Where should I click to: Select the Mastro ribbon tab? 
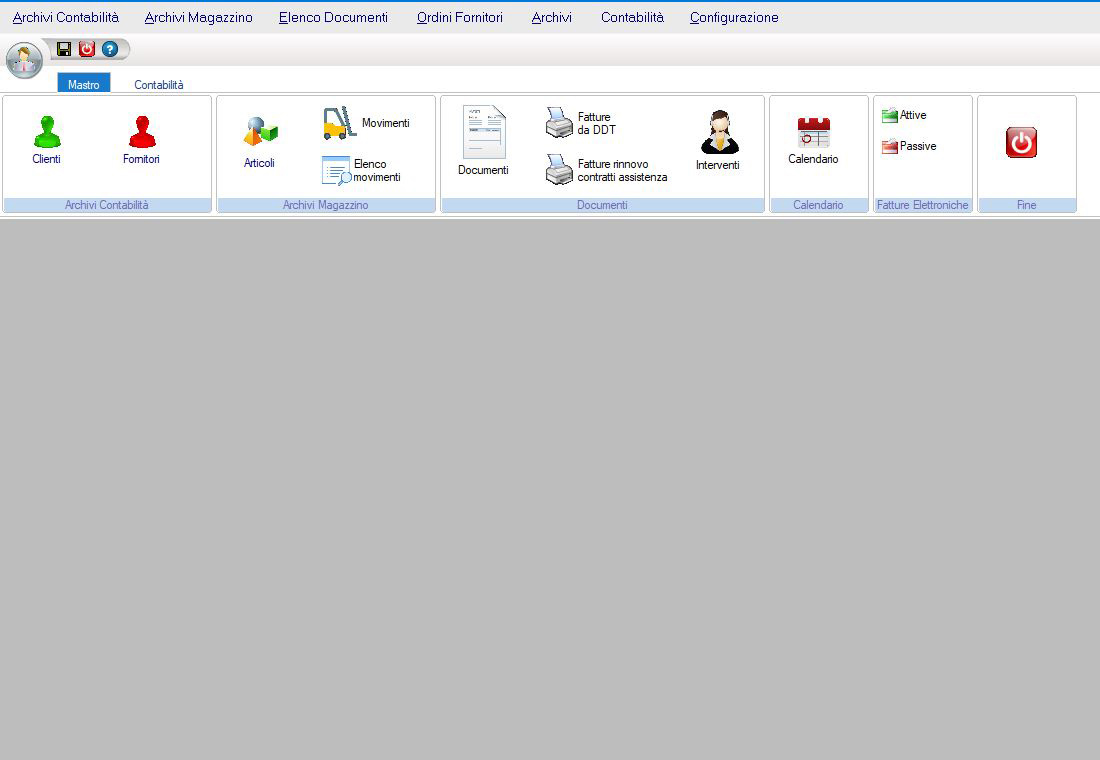coord(83,84)
